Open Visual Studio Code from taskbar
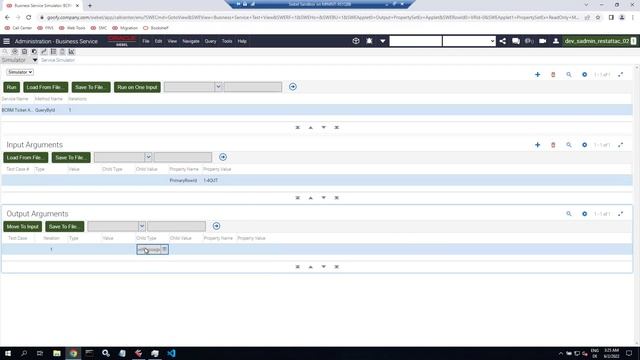Image resolution: width=640 pixels, height=360 pixels. [171, 353]
